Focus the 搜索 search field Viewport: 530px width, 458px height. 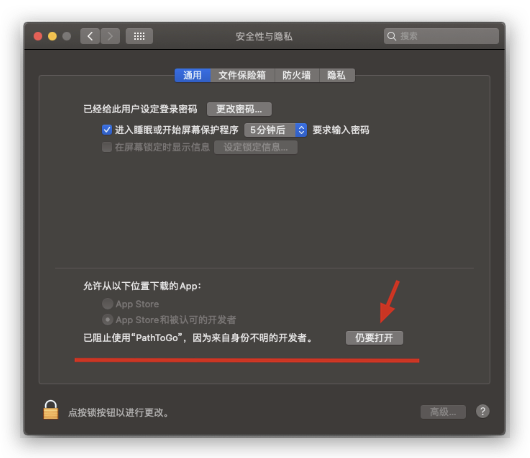click(x=441, y=36)
